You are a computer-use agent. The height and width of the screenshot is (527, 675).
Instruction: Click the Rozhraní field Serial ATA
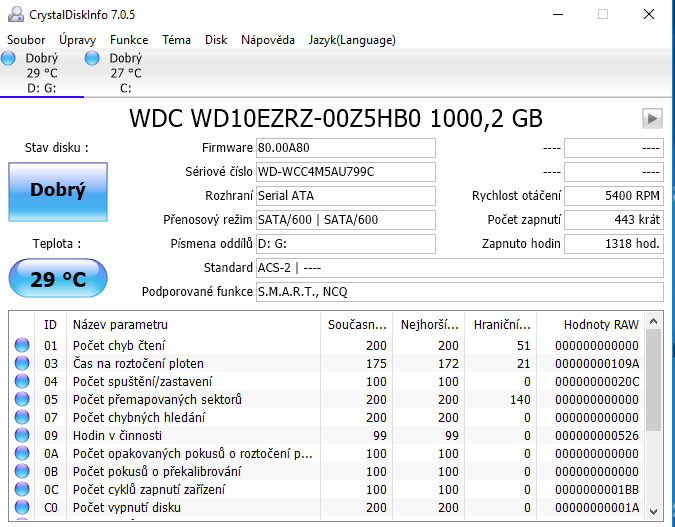(346, 196)
